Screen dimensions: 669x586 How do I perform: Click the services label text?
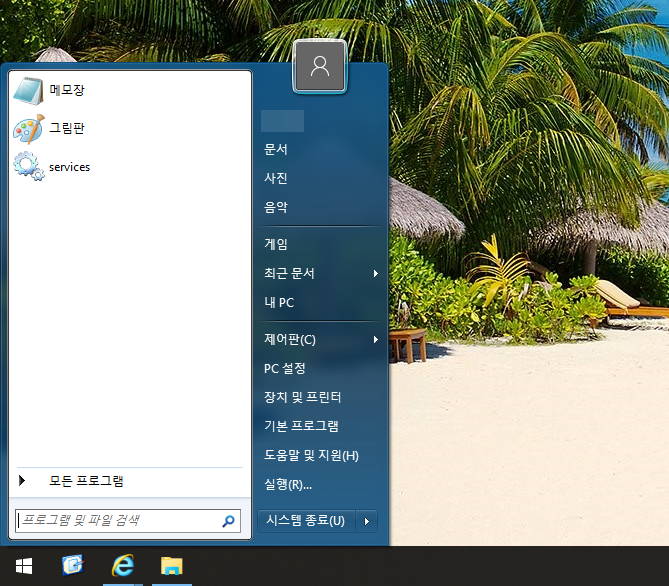pos(70,167)
